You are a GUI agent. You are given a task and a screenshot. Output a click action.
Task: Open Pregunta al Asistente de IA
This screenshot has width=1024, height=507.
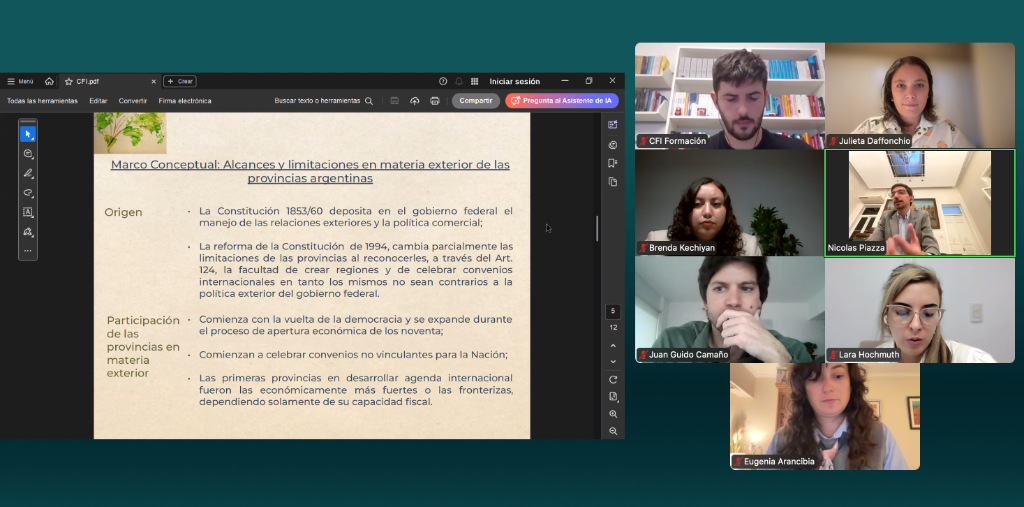562,101
